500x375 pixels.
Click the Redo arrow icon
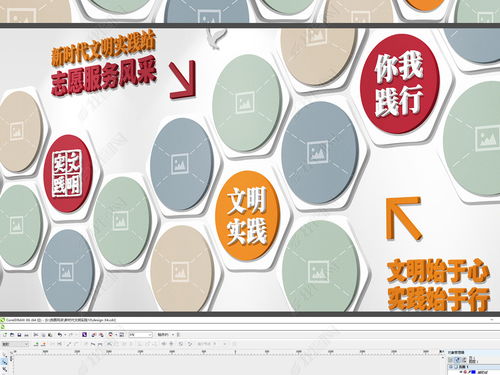click(71, 335)
